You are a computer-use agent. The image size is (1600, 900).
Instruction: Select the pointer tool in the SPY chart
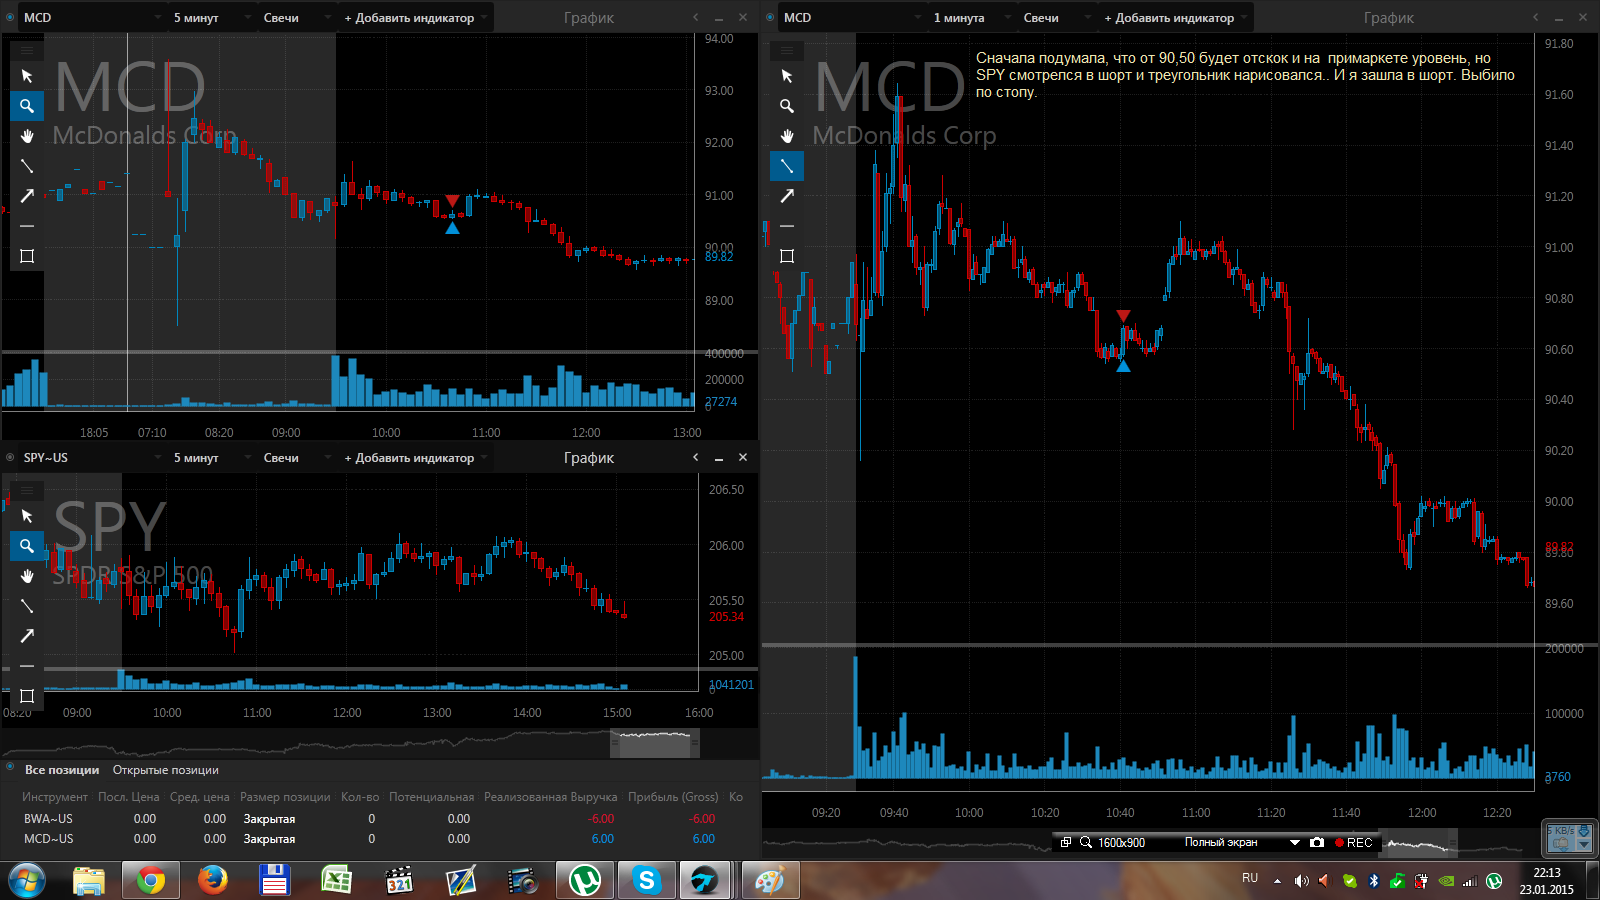(27, 516)
